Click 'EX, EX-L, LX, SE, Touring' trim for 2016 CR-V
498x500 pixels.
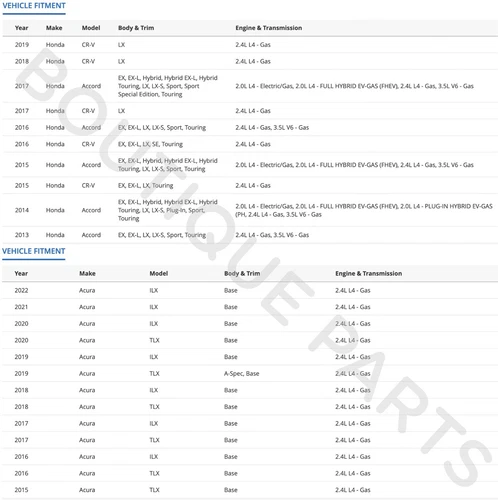150,144
